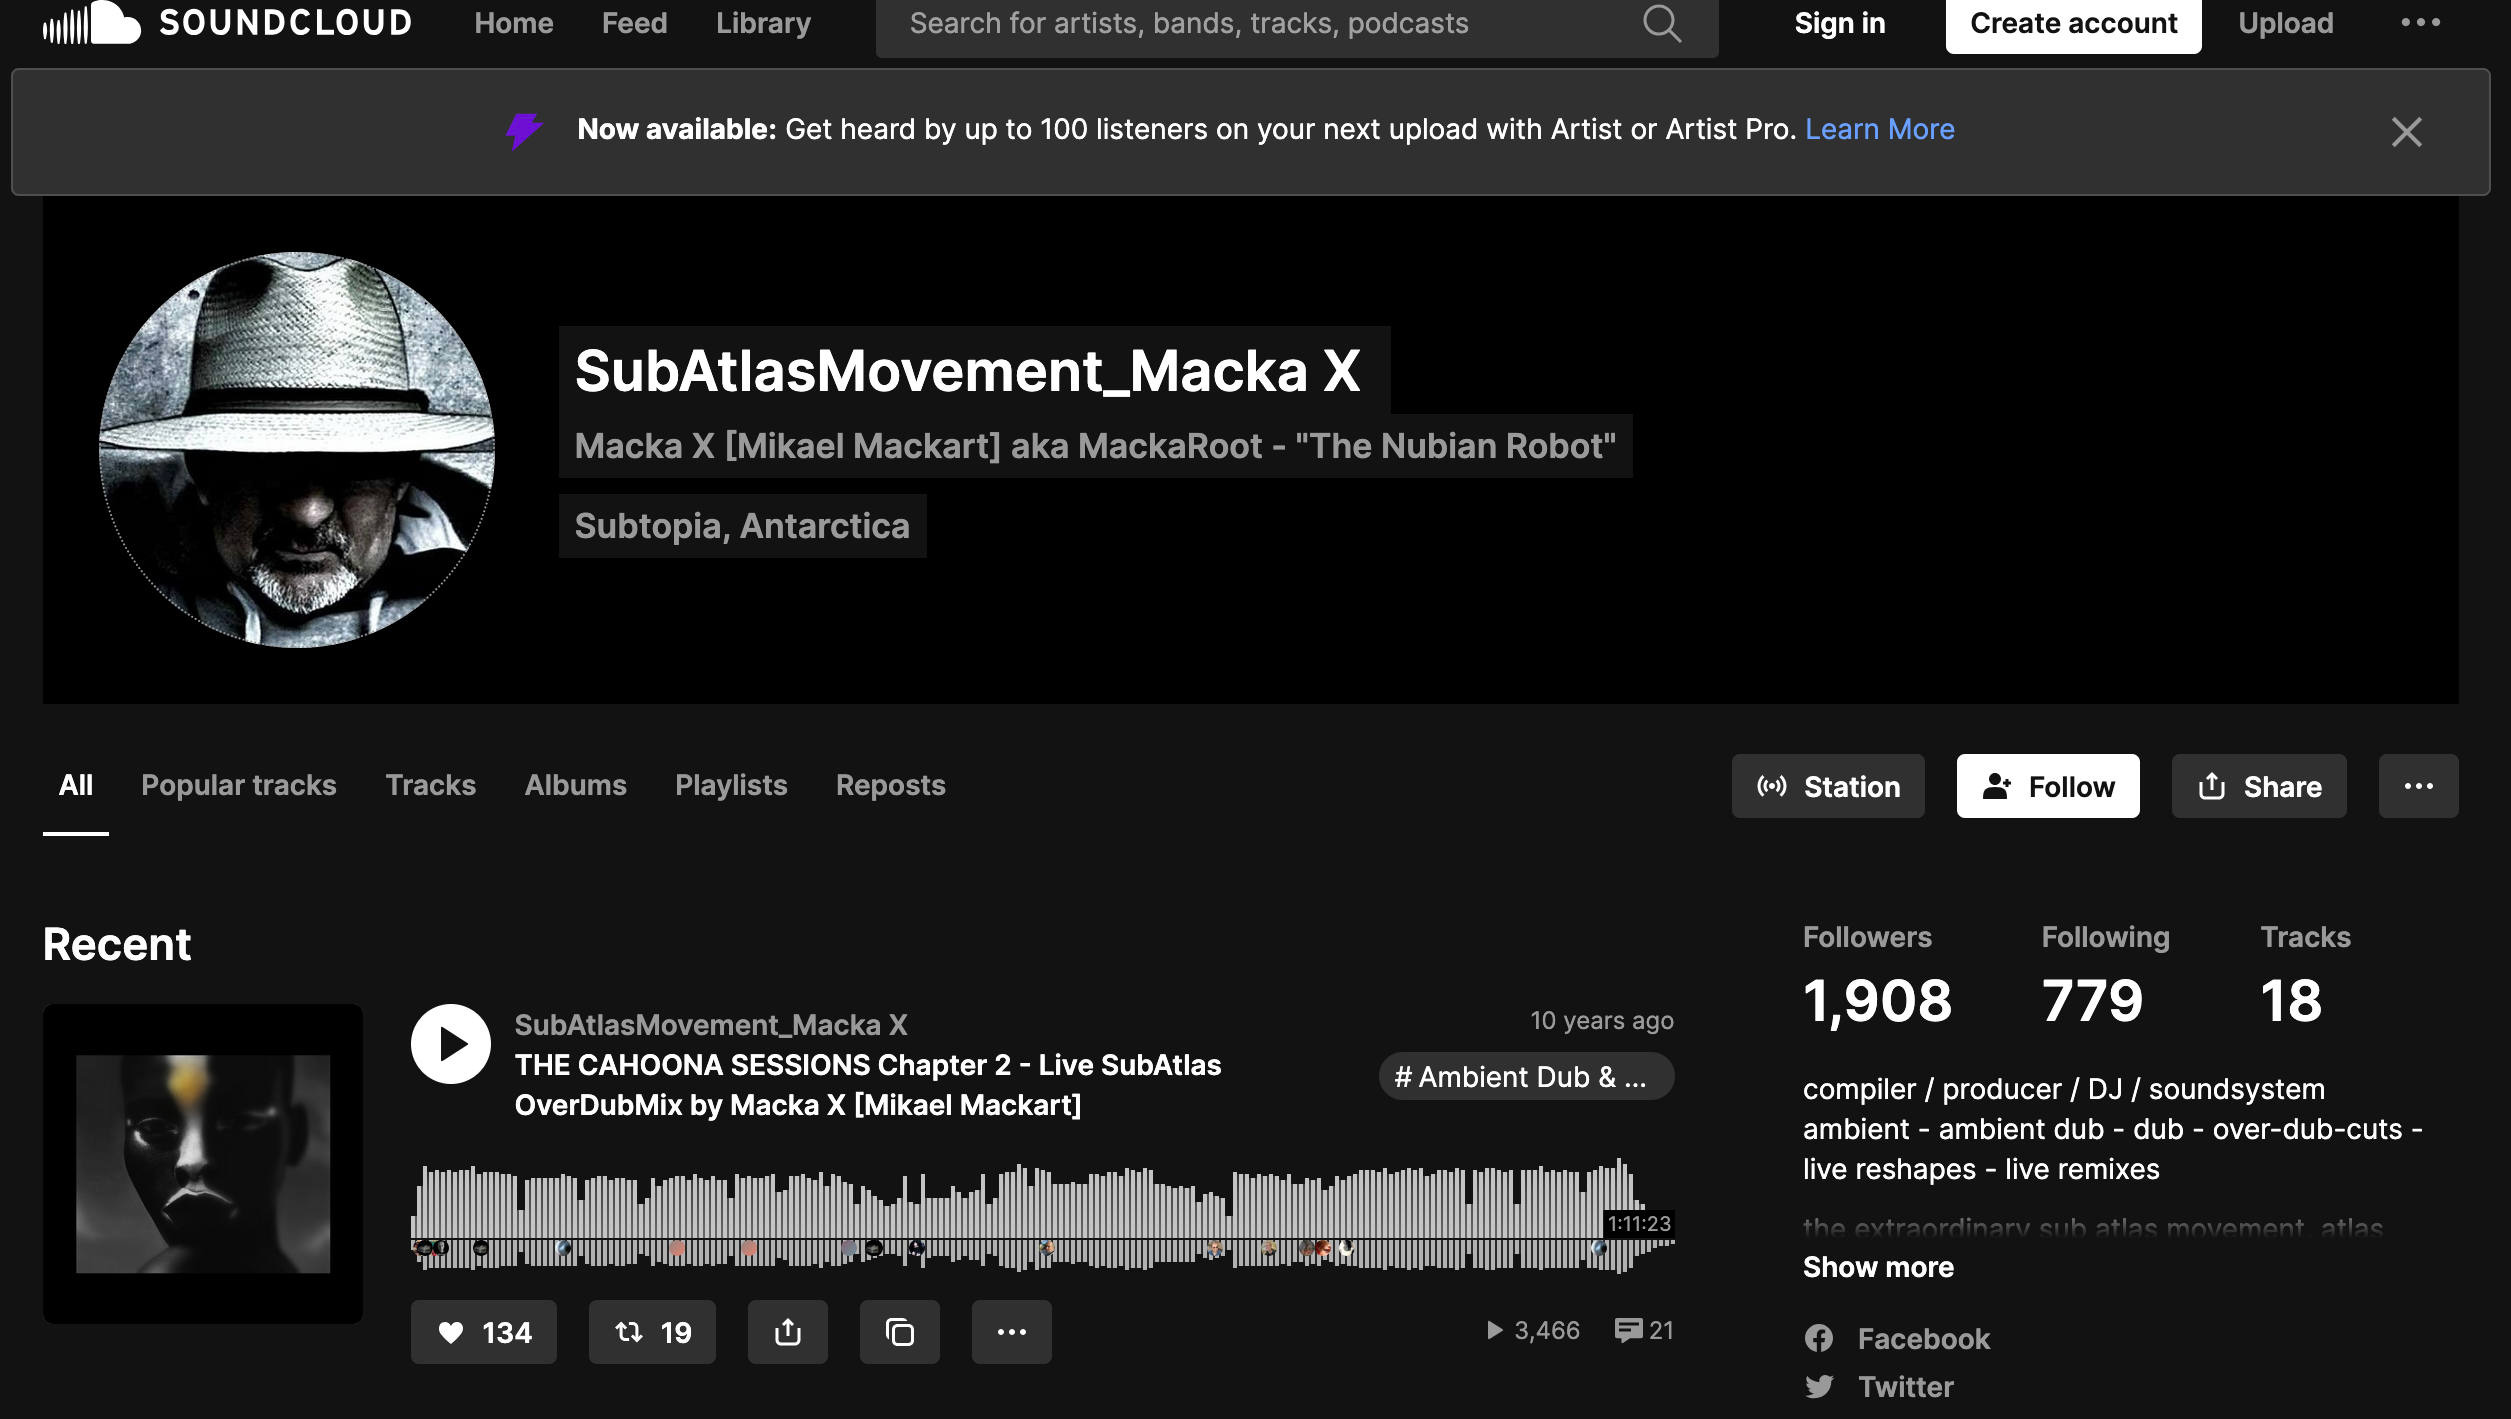Image resolution: width=2511 pixels, height=1419 pixels.
Task: Click the Upload link
Action: coord(2285,23)
